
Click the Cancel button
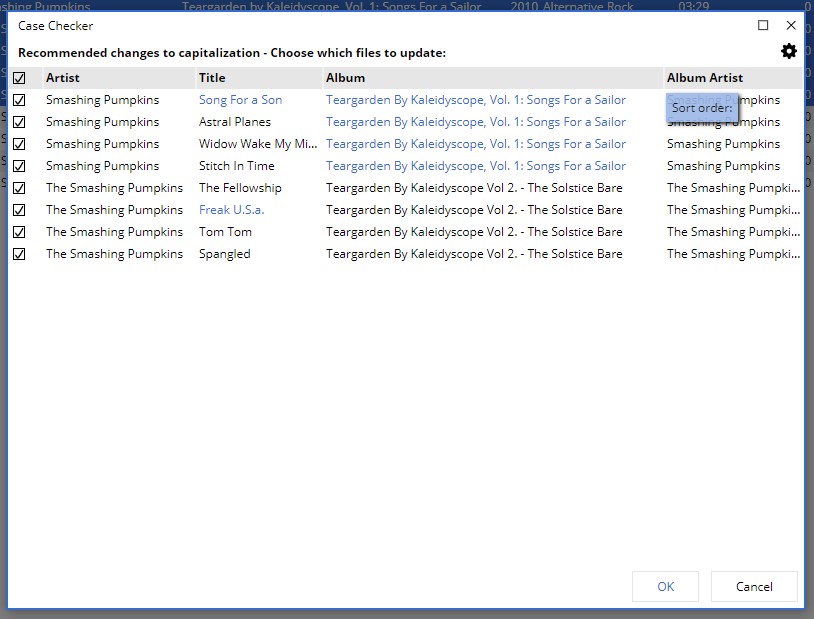(x=754, y=586)
